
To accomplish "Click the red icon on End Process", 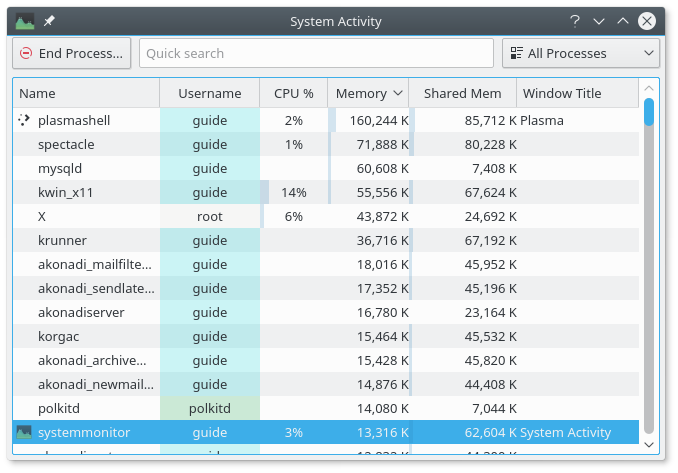I will coord(26,53).
